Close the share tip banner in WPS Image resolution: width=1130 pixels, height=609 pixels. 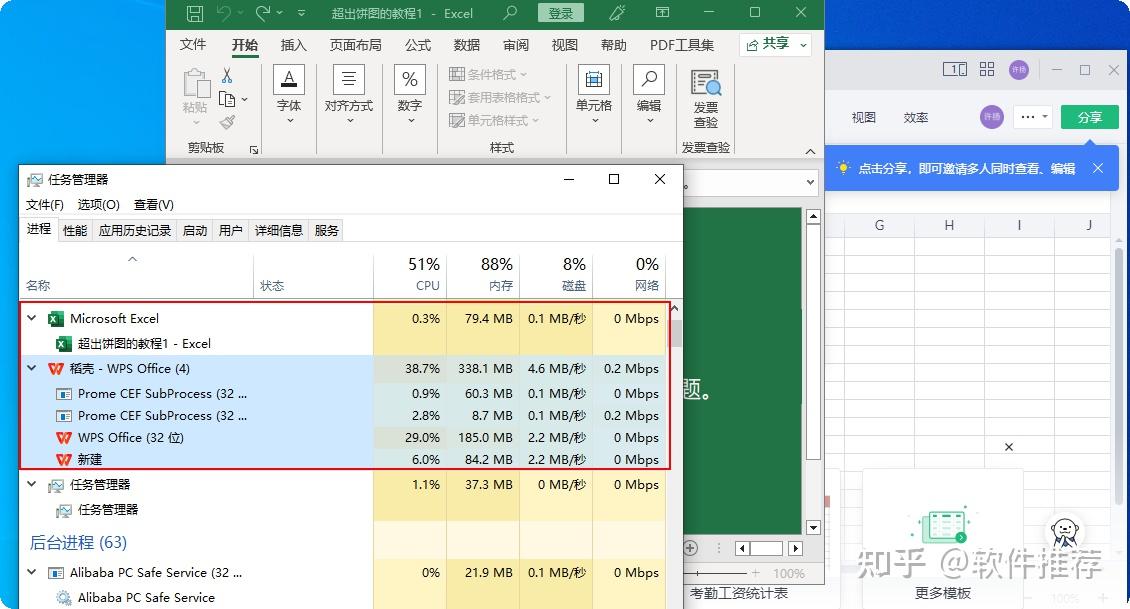coord(1098,168)
